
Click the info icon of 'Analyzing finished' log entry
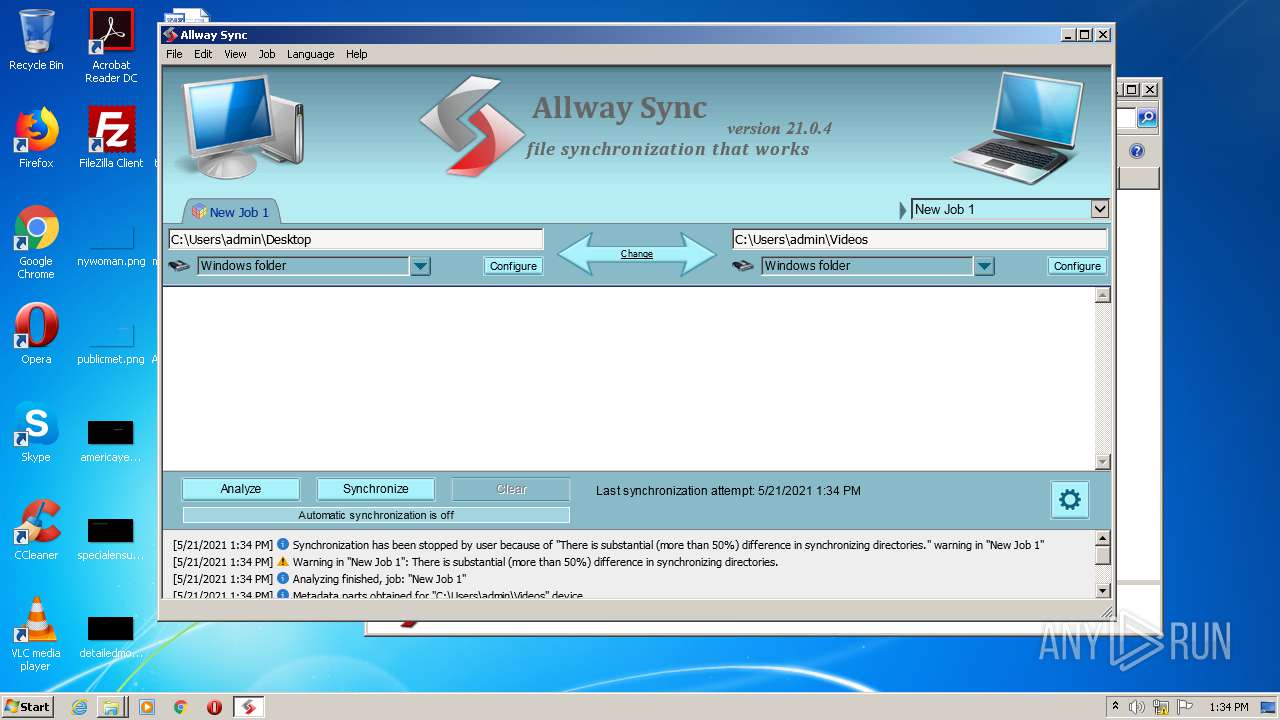tap(283, 579)
